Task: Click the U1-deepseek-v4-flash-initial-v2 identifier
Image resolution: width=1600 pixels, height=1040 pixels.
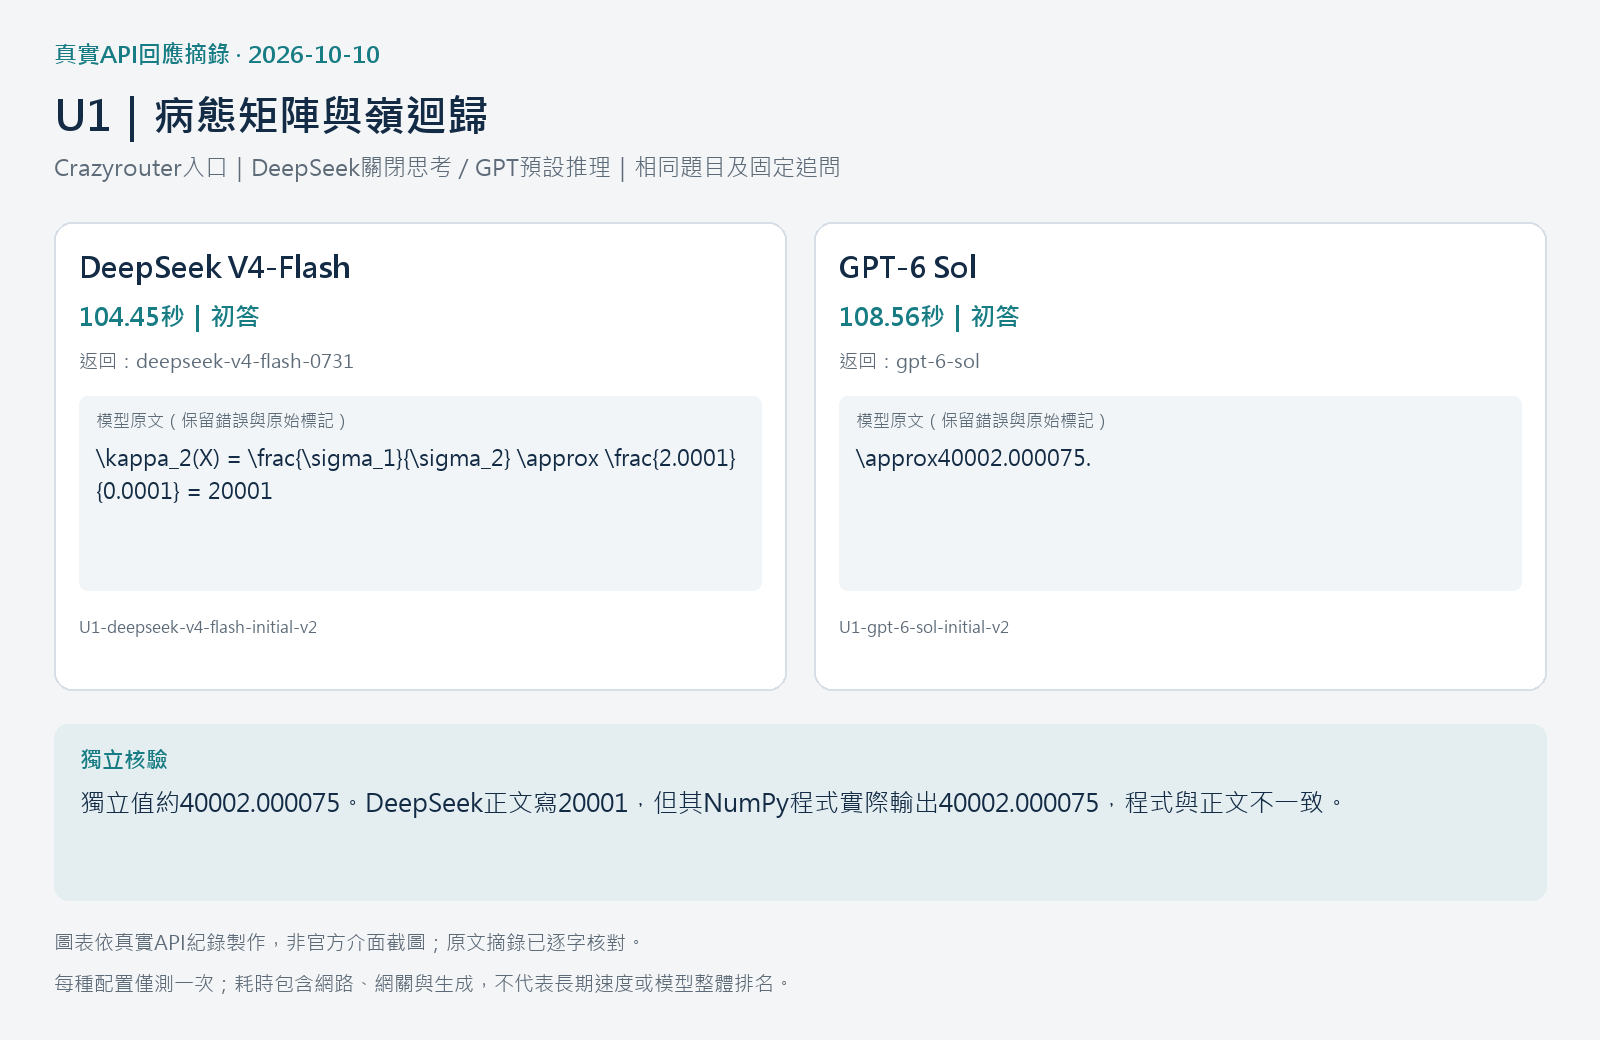Action: coord(198,627)
